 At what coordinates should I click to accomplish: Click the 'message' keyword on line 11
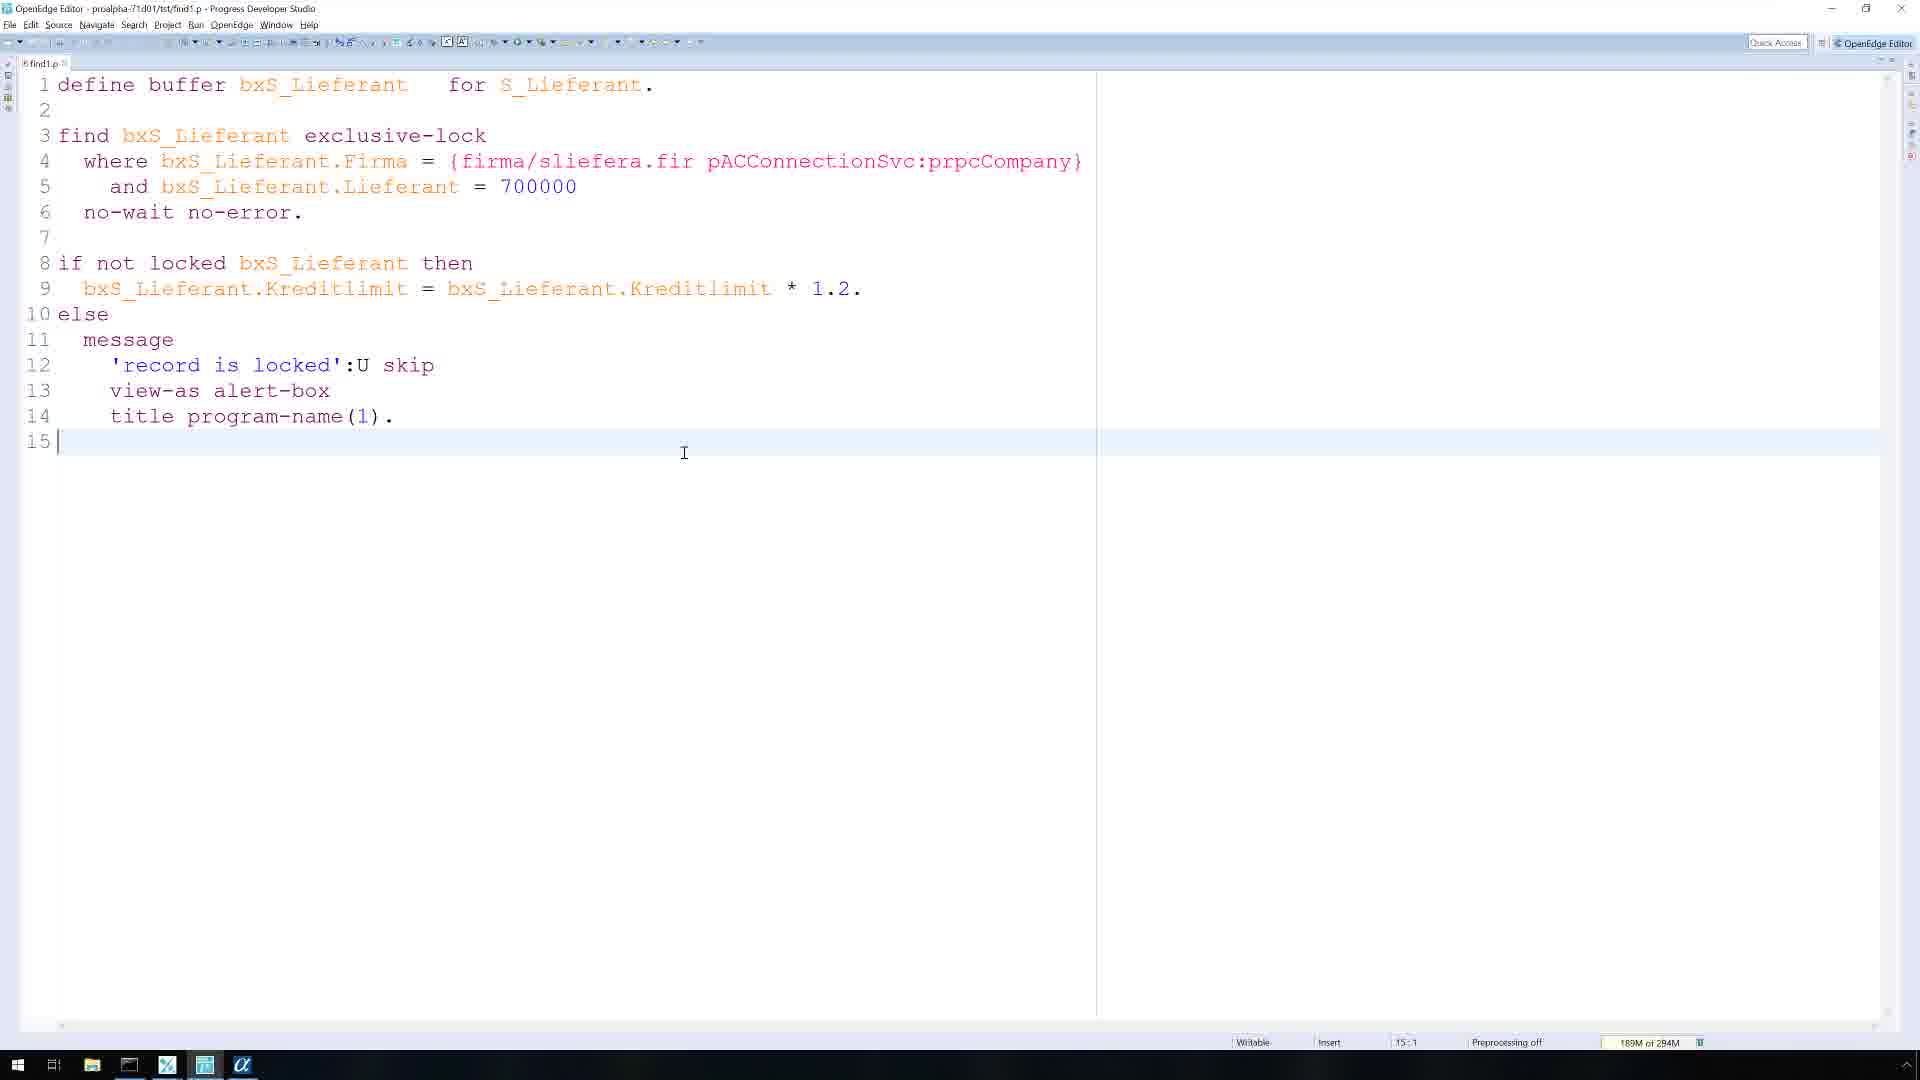coord(128,340)
